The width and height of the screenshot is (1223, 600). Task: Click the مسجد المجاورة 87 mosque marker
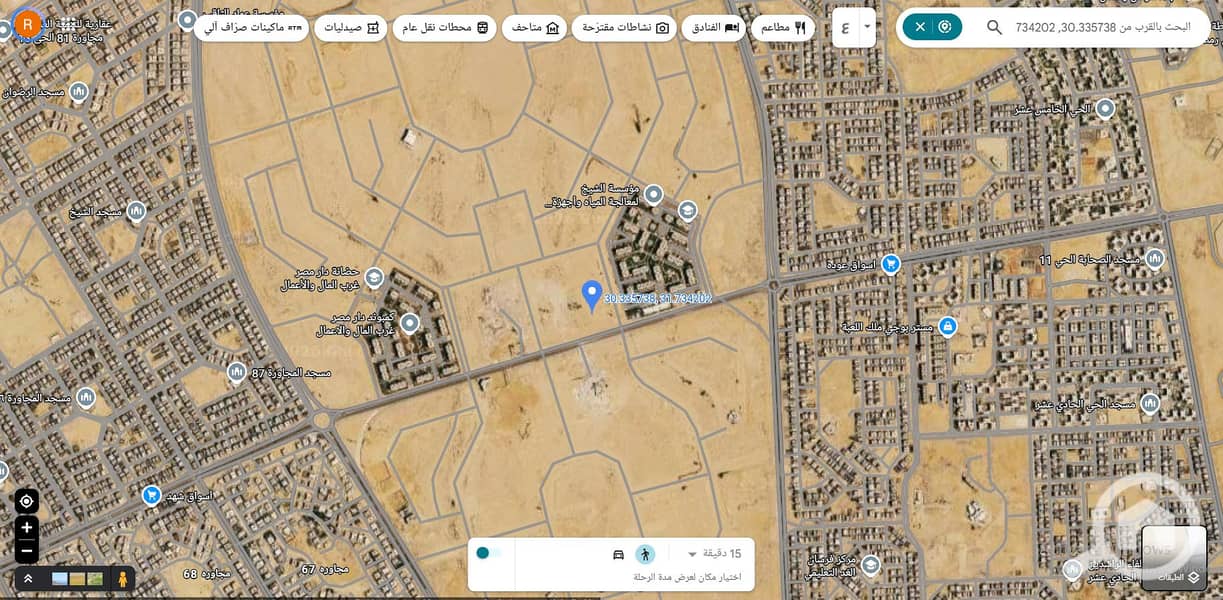[x=236, y=373]
